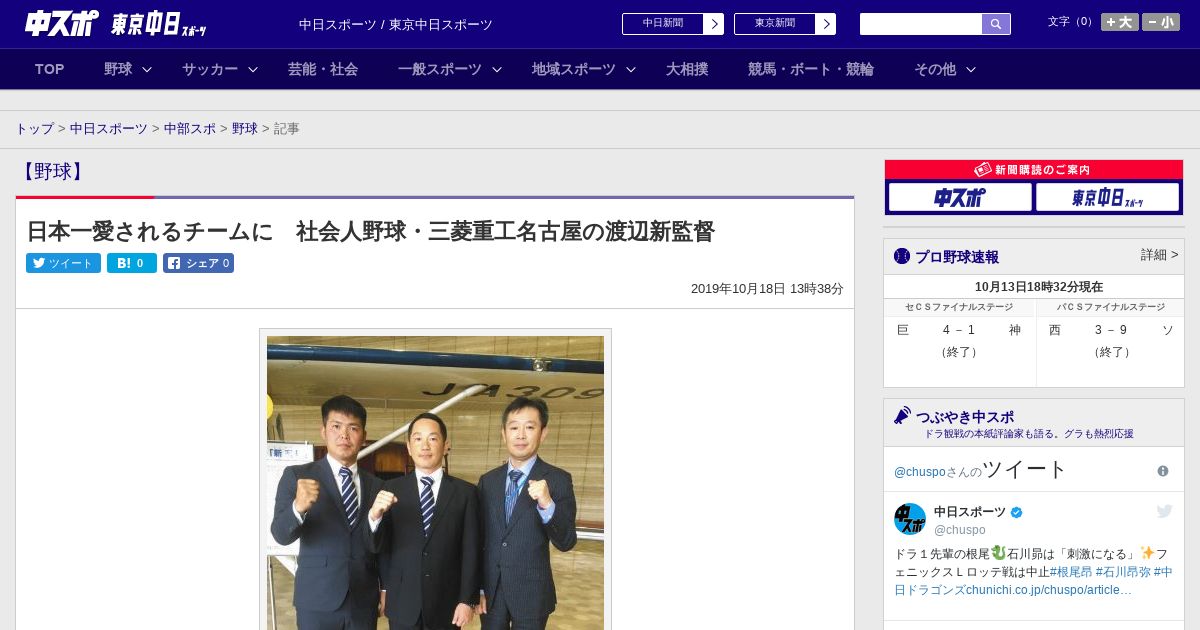Click トップ breadcrumb link
The width and height of the screenshot is (1200, 630).
point(34,129)
